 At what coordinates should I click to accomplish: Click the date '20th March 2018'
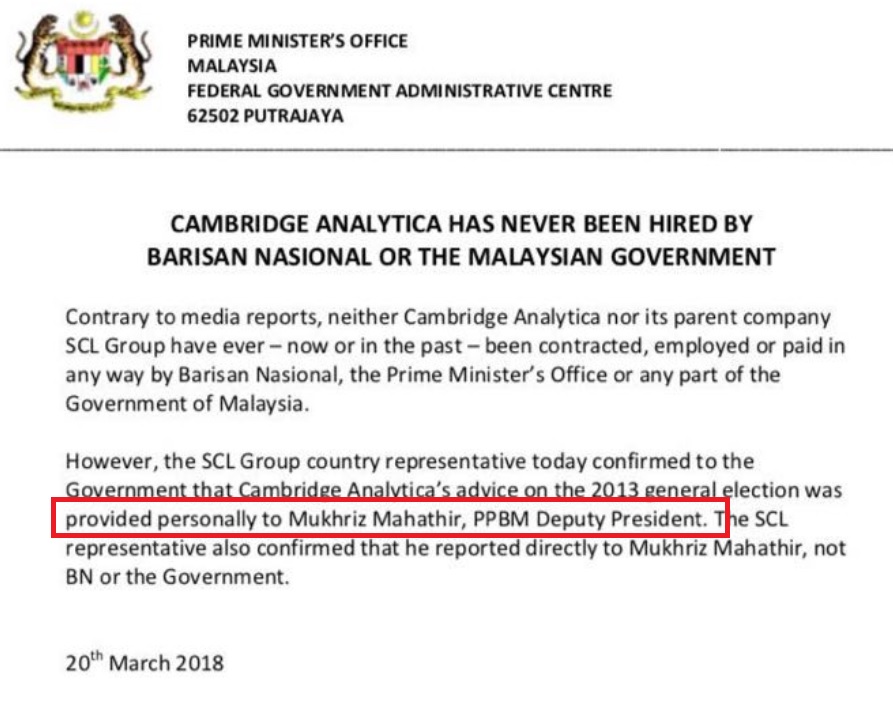coord(145,662)
